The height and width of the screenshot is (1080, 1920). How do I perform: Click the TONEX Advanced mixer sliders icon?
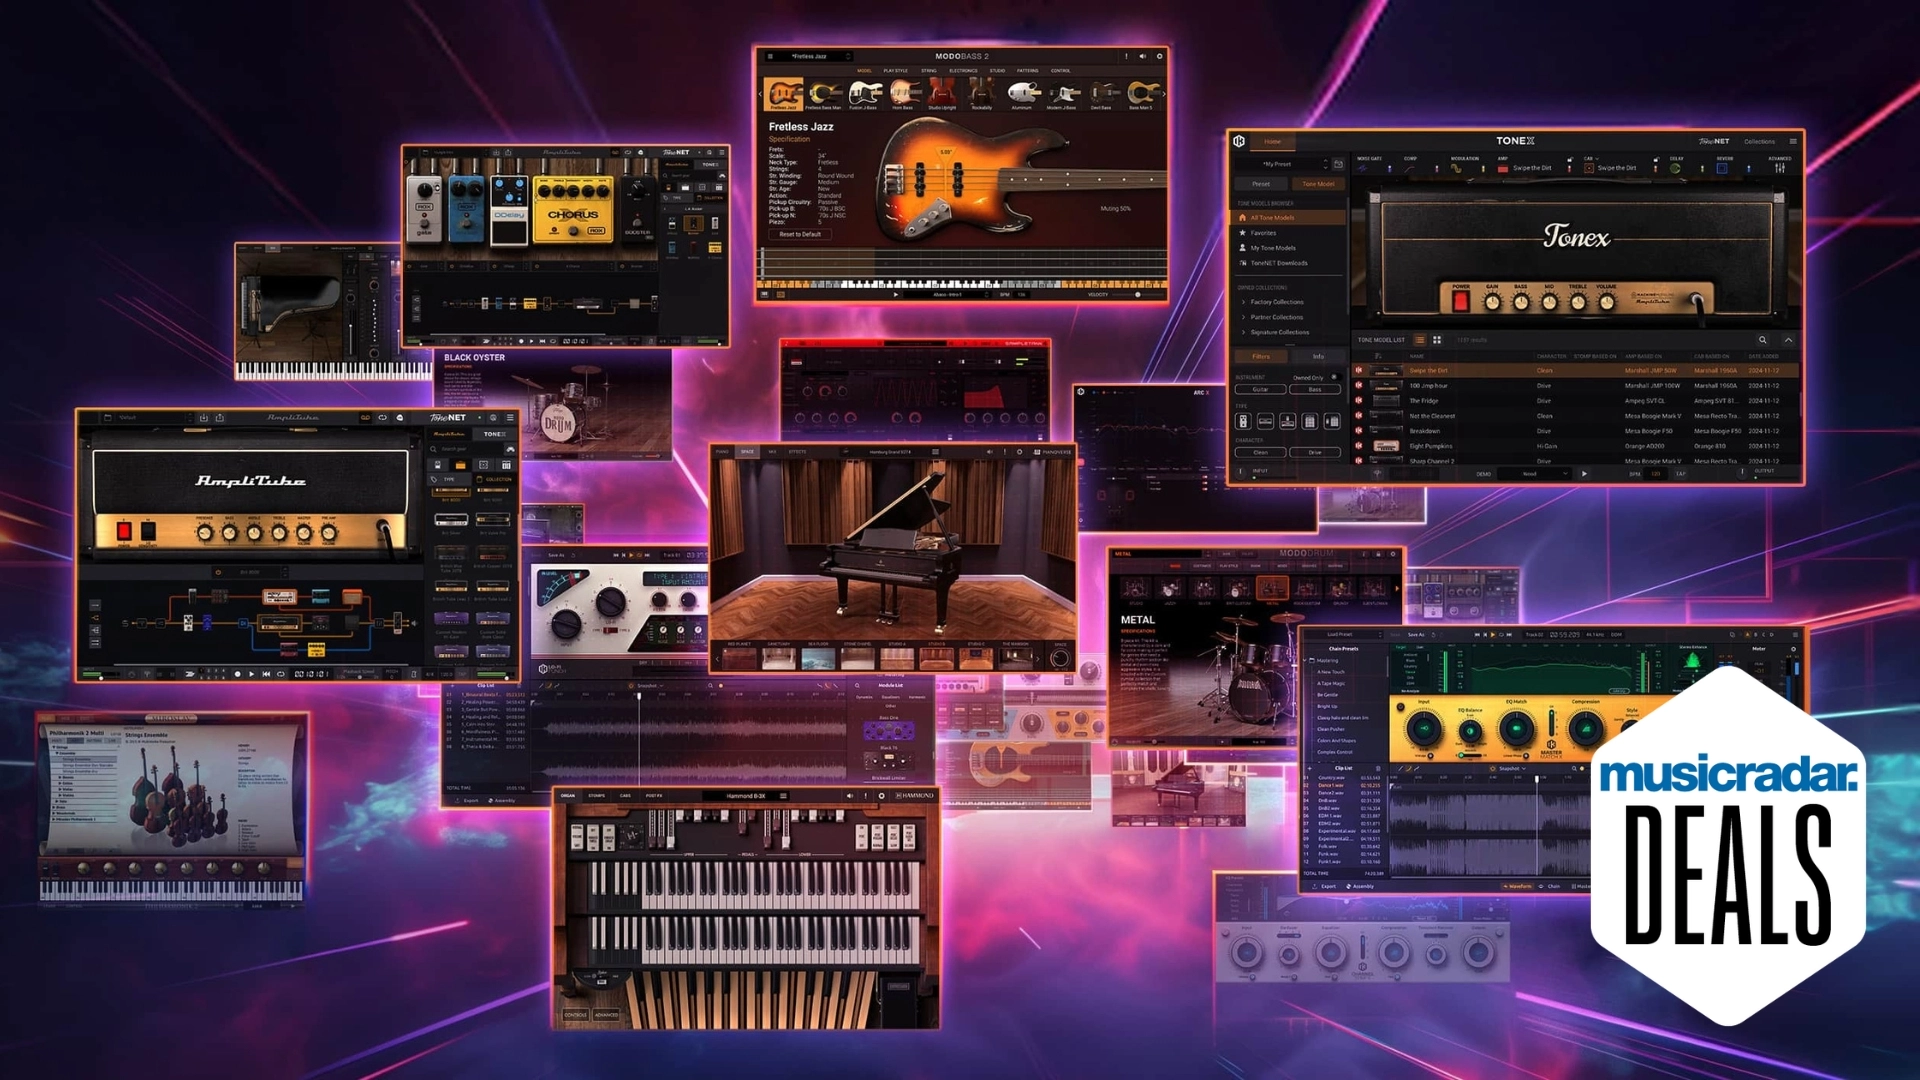(1780, 168)
